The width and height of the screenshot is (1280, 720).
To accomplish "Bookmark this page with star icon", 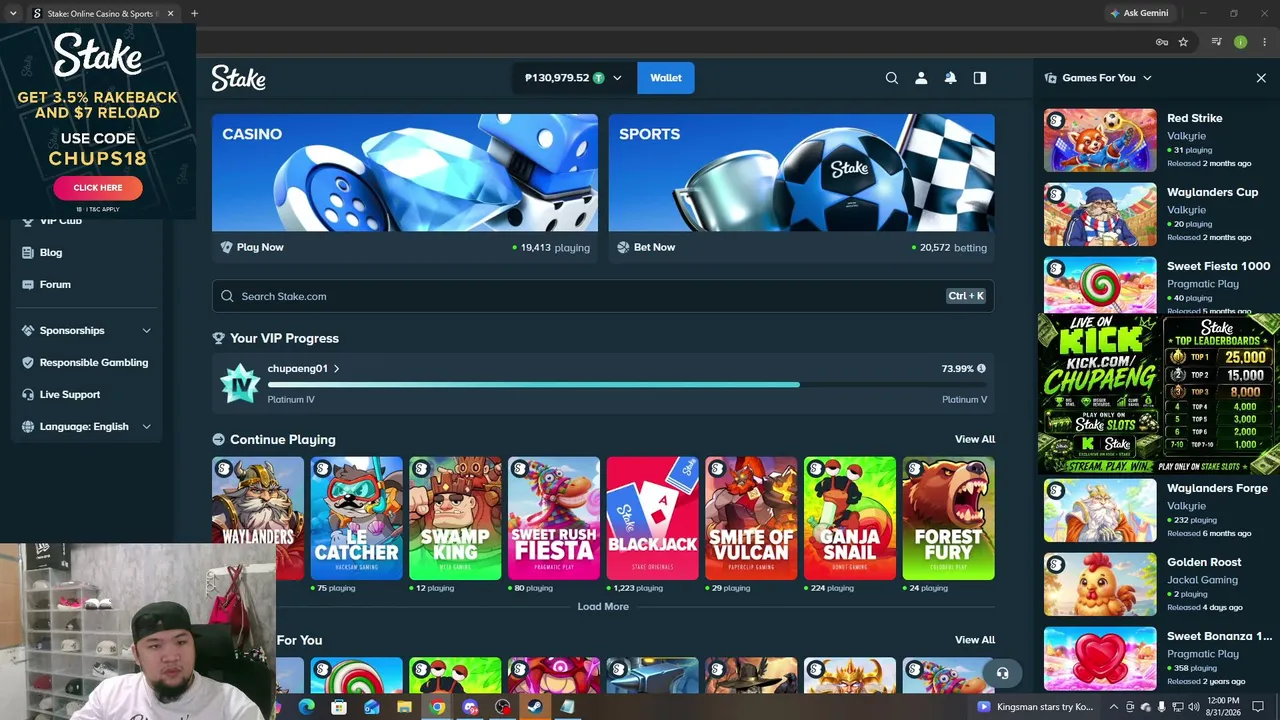I will pyautogui.click(x=1183, y=42).
